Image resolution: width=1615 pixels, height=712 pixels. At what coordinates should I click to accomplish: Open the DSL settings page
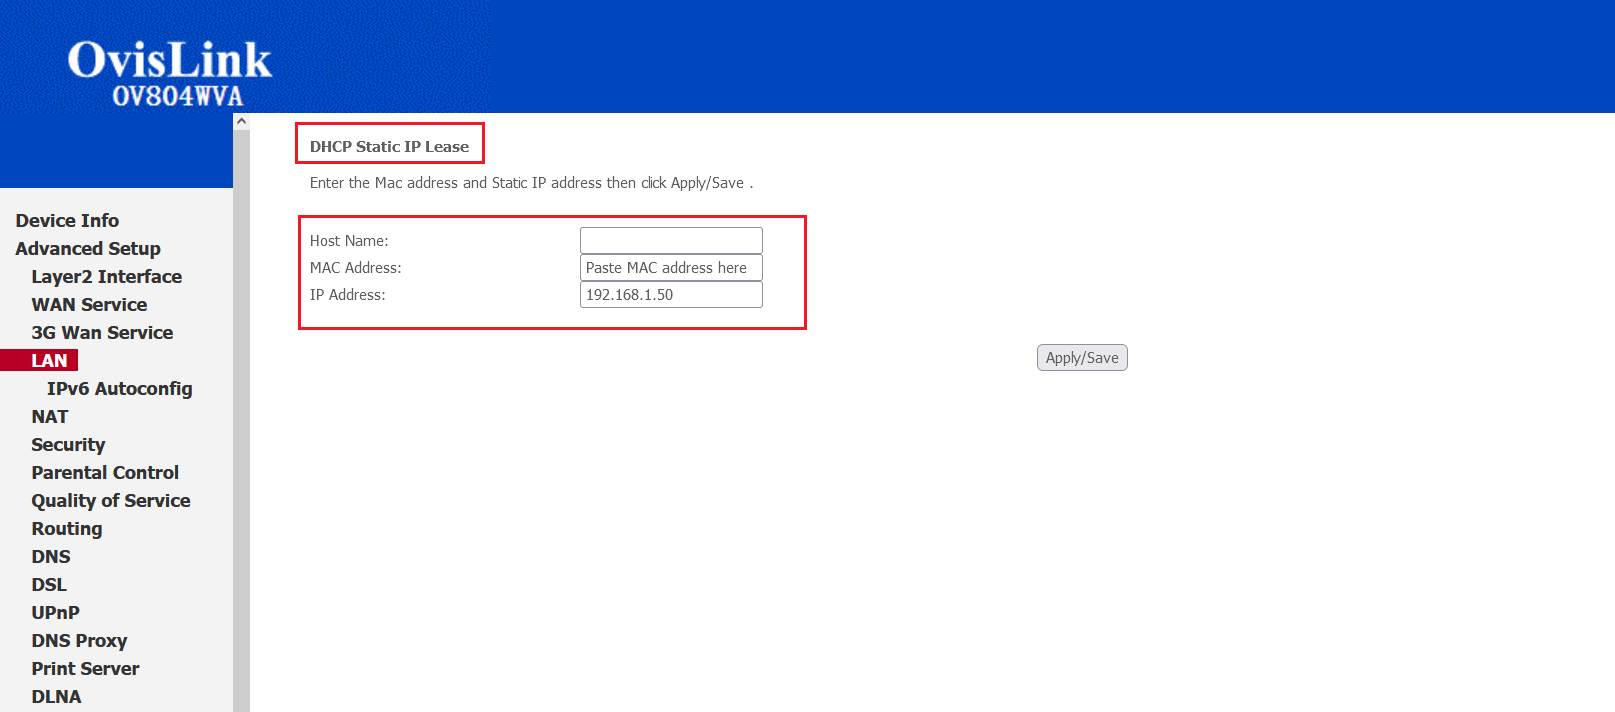pyautogui.click(x=49, y=585)
